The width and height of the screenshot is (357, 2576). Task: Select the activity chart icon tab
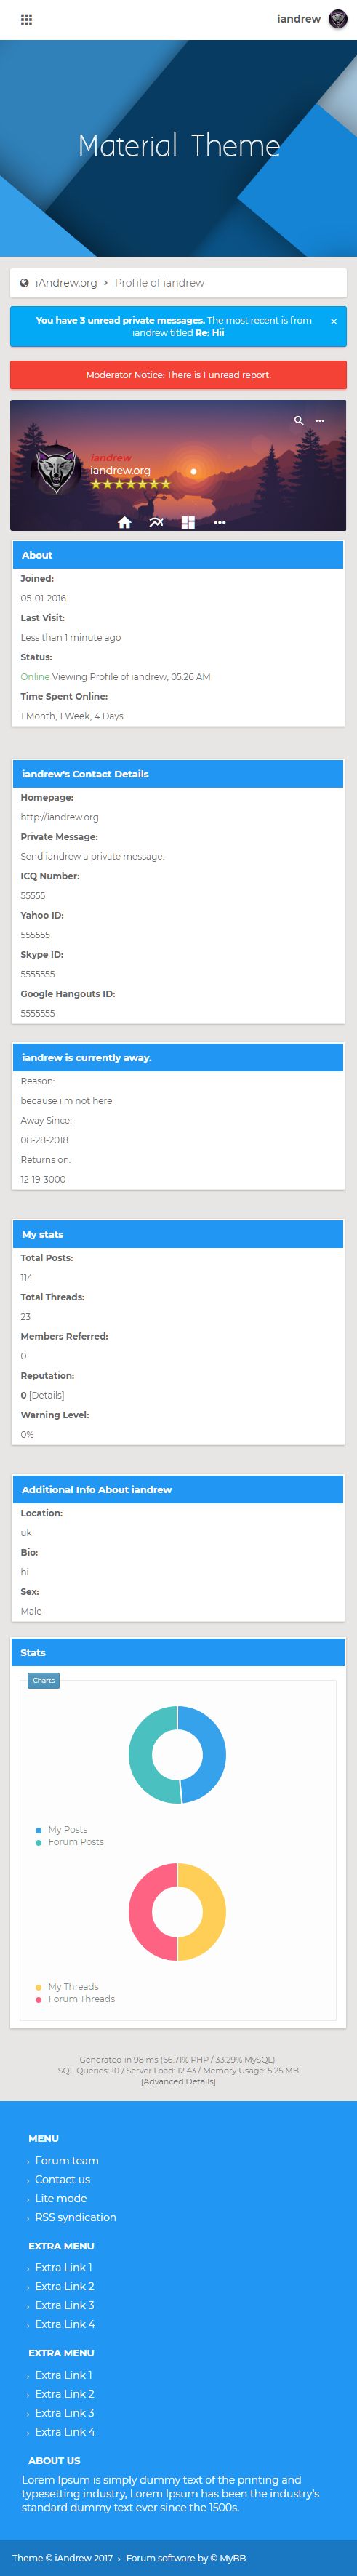tap(156, 522)
